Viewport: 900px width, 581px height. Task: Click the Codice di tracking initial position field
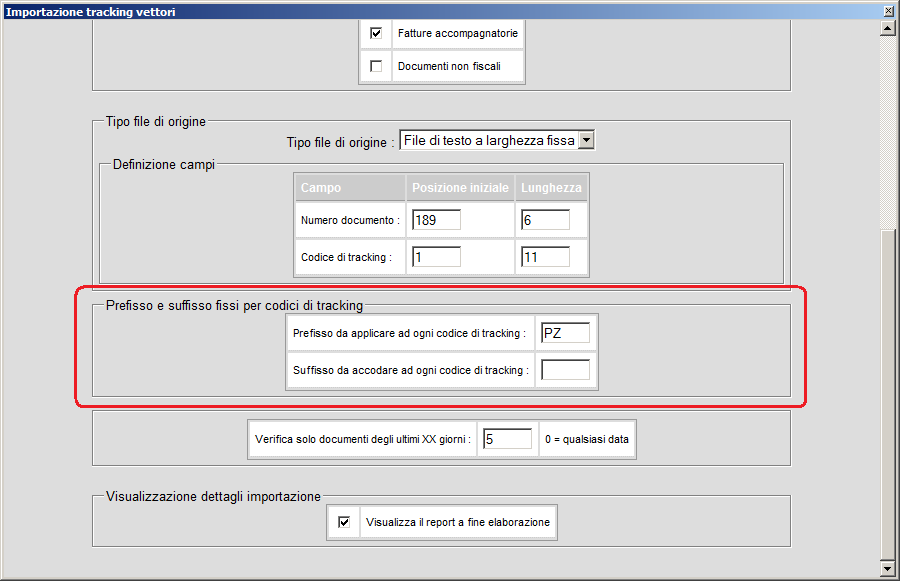[436, 257]
